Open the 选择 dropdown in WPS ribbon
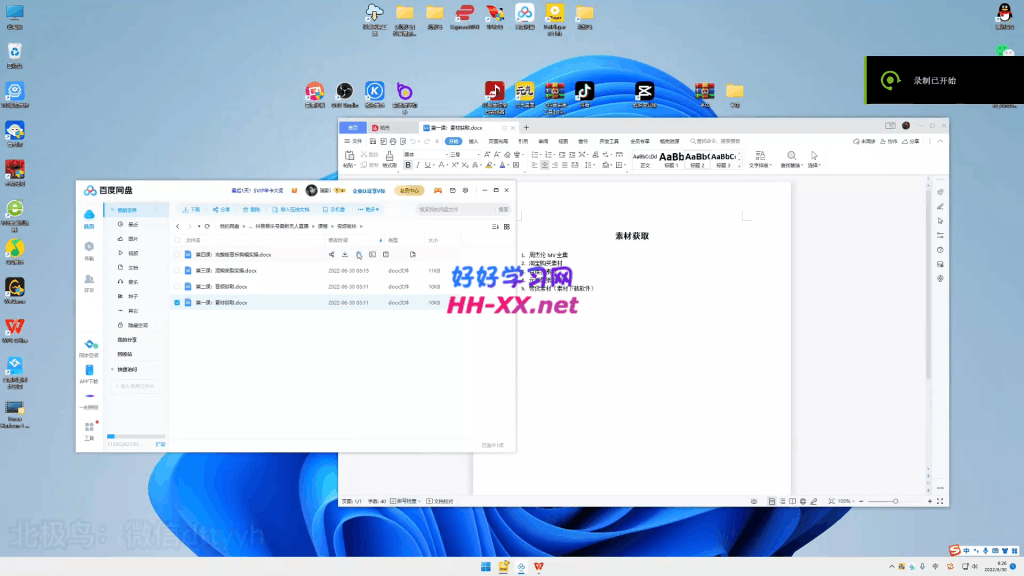 [814, 159]
